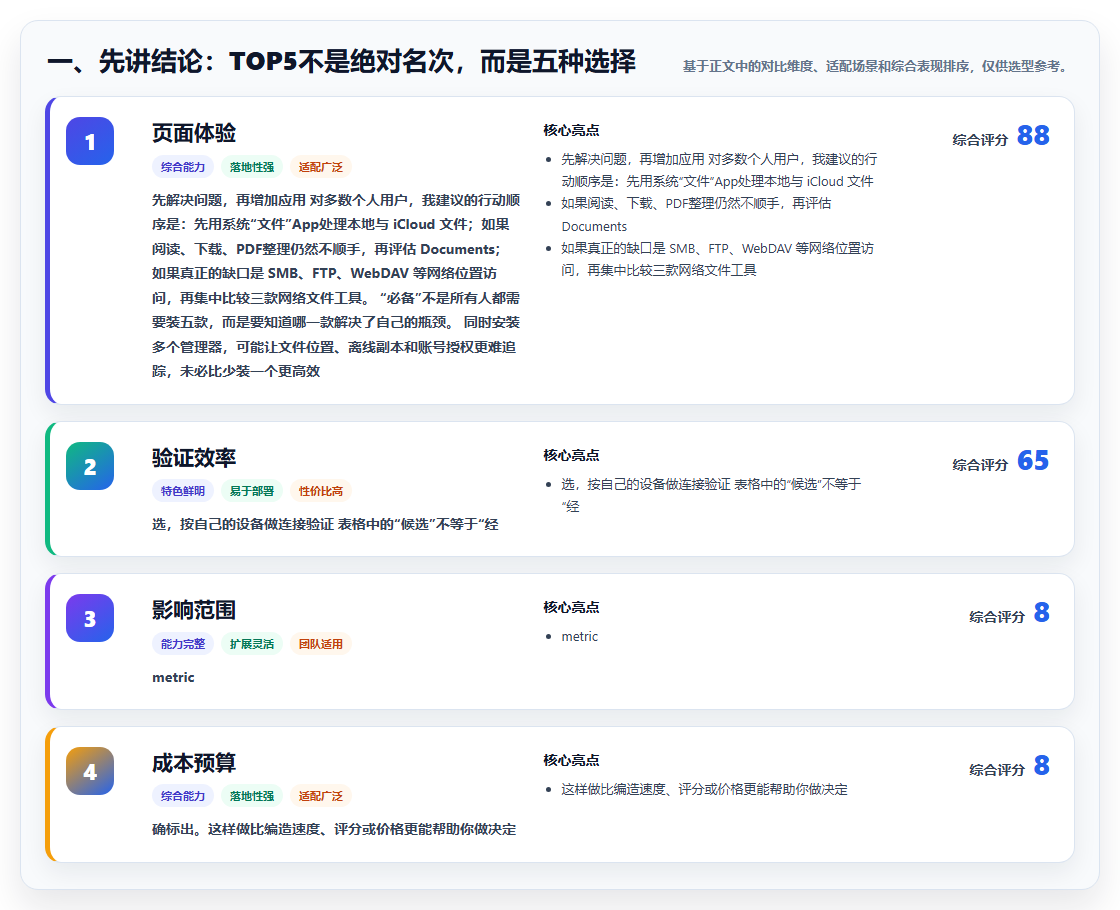Click 综合评分 label in the 成本预算 card
The image size is (1120, 910).
[x=997, y=770]
